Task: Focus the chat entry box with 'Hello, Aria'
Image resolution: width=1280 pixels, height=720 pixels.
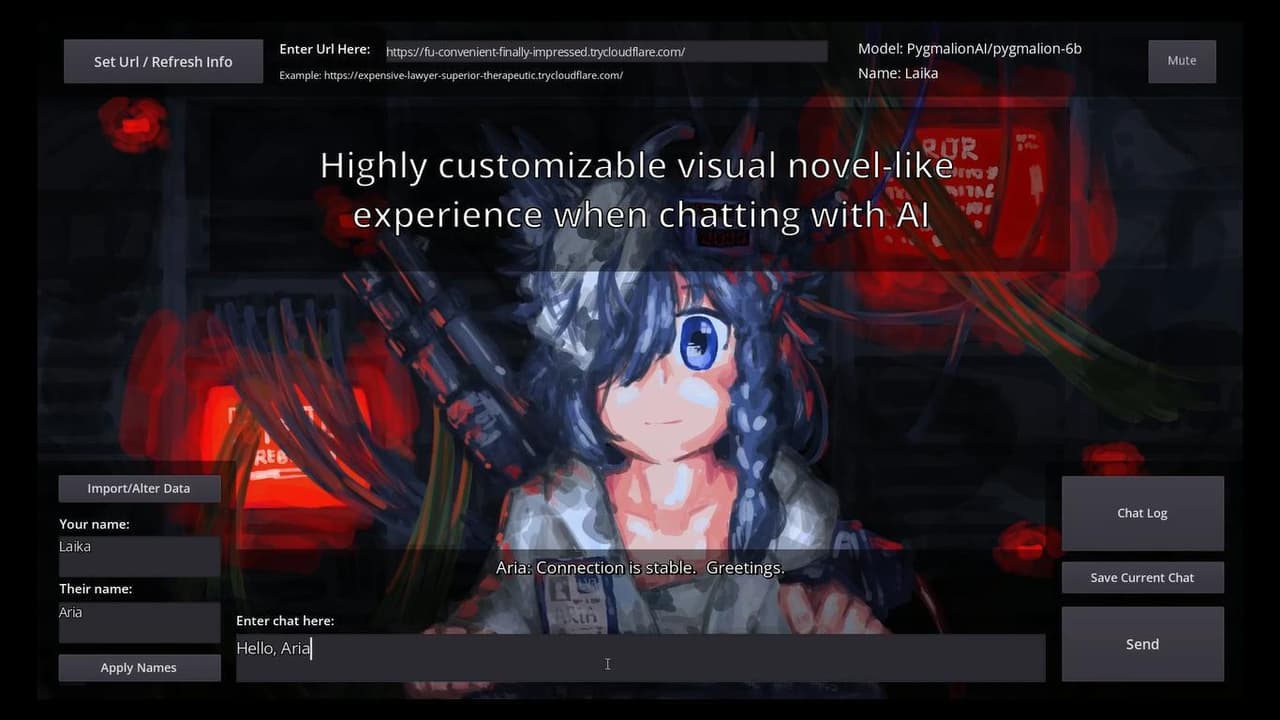Action: click(640, 658)
